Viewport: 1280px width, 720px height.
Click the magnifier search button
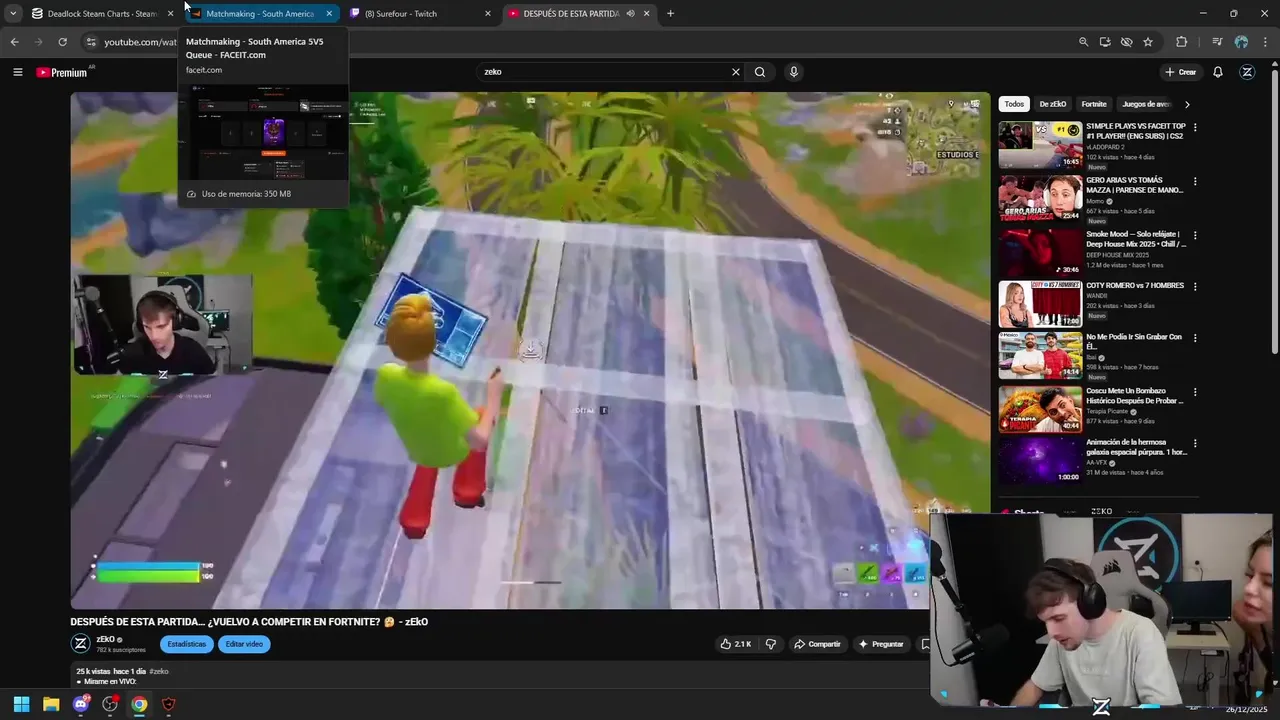[x=760, y=72]
